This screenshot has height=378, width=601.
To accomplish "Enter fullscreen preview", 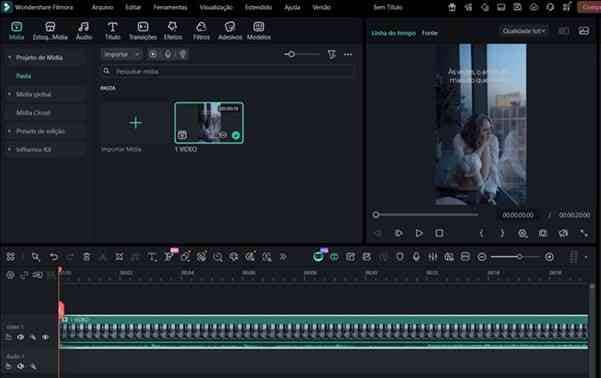I will tap(584, 233).
